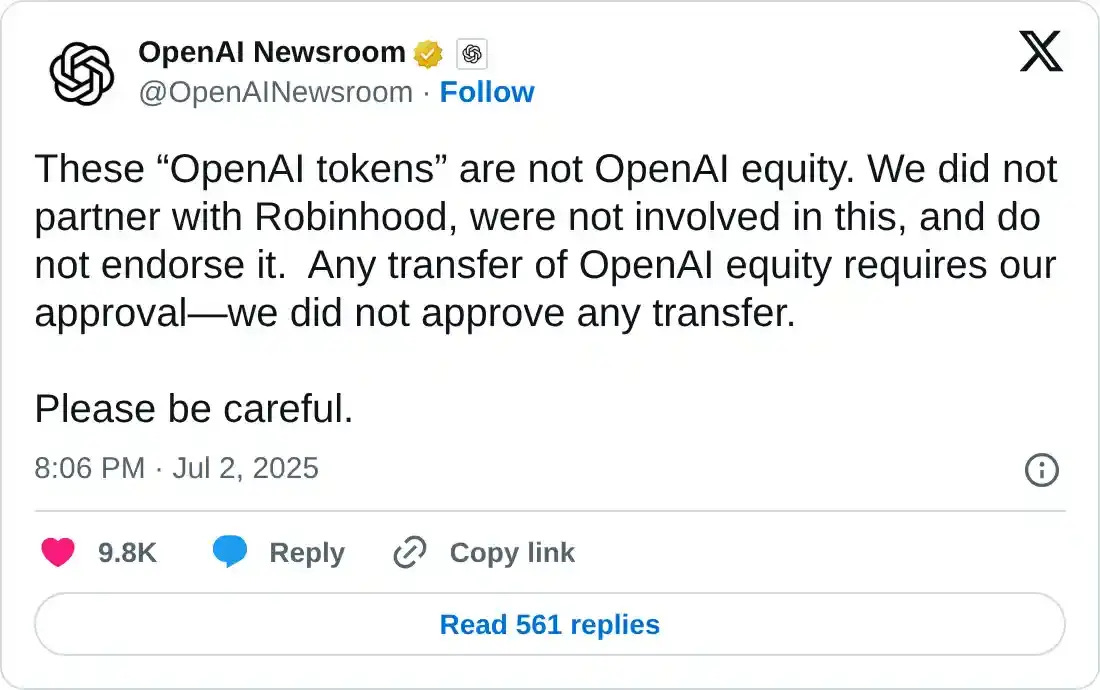Select the small square OpenAI affiliation badge
Viewport: 1100px width, 690px height.
470,54
